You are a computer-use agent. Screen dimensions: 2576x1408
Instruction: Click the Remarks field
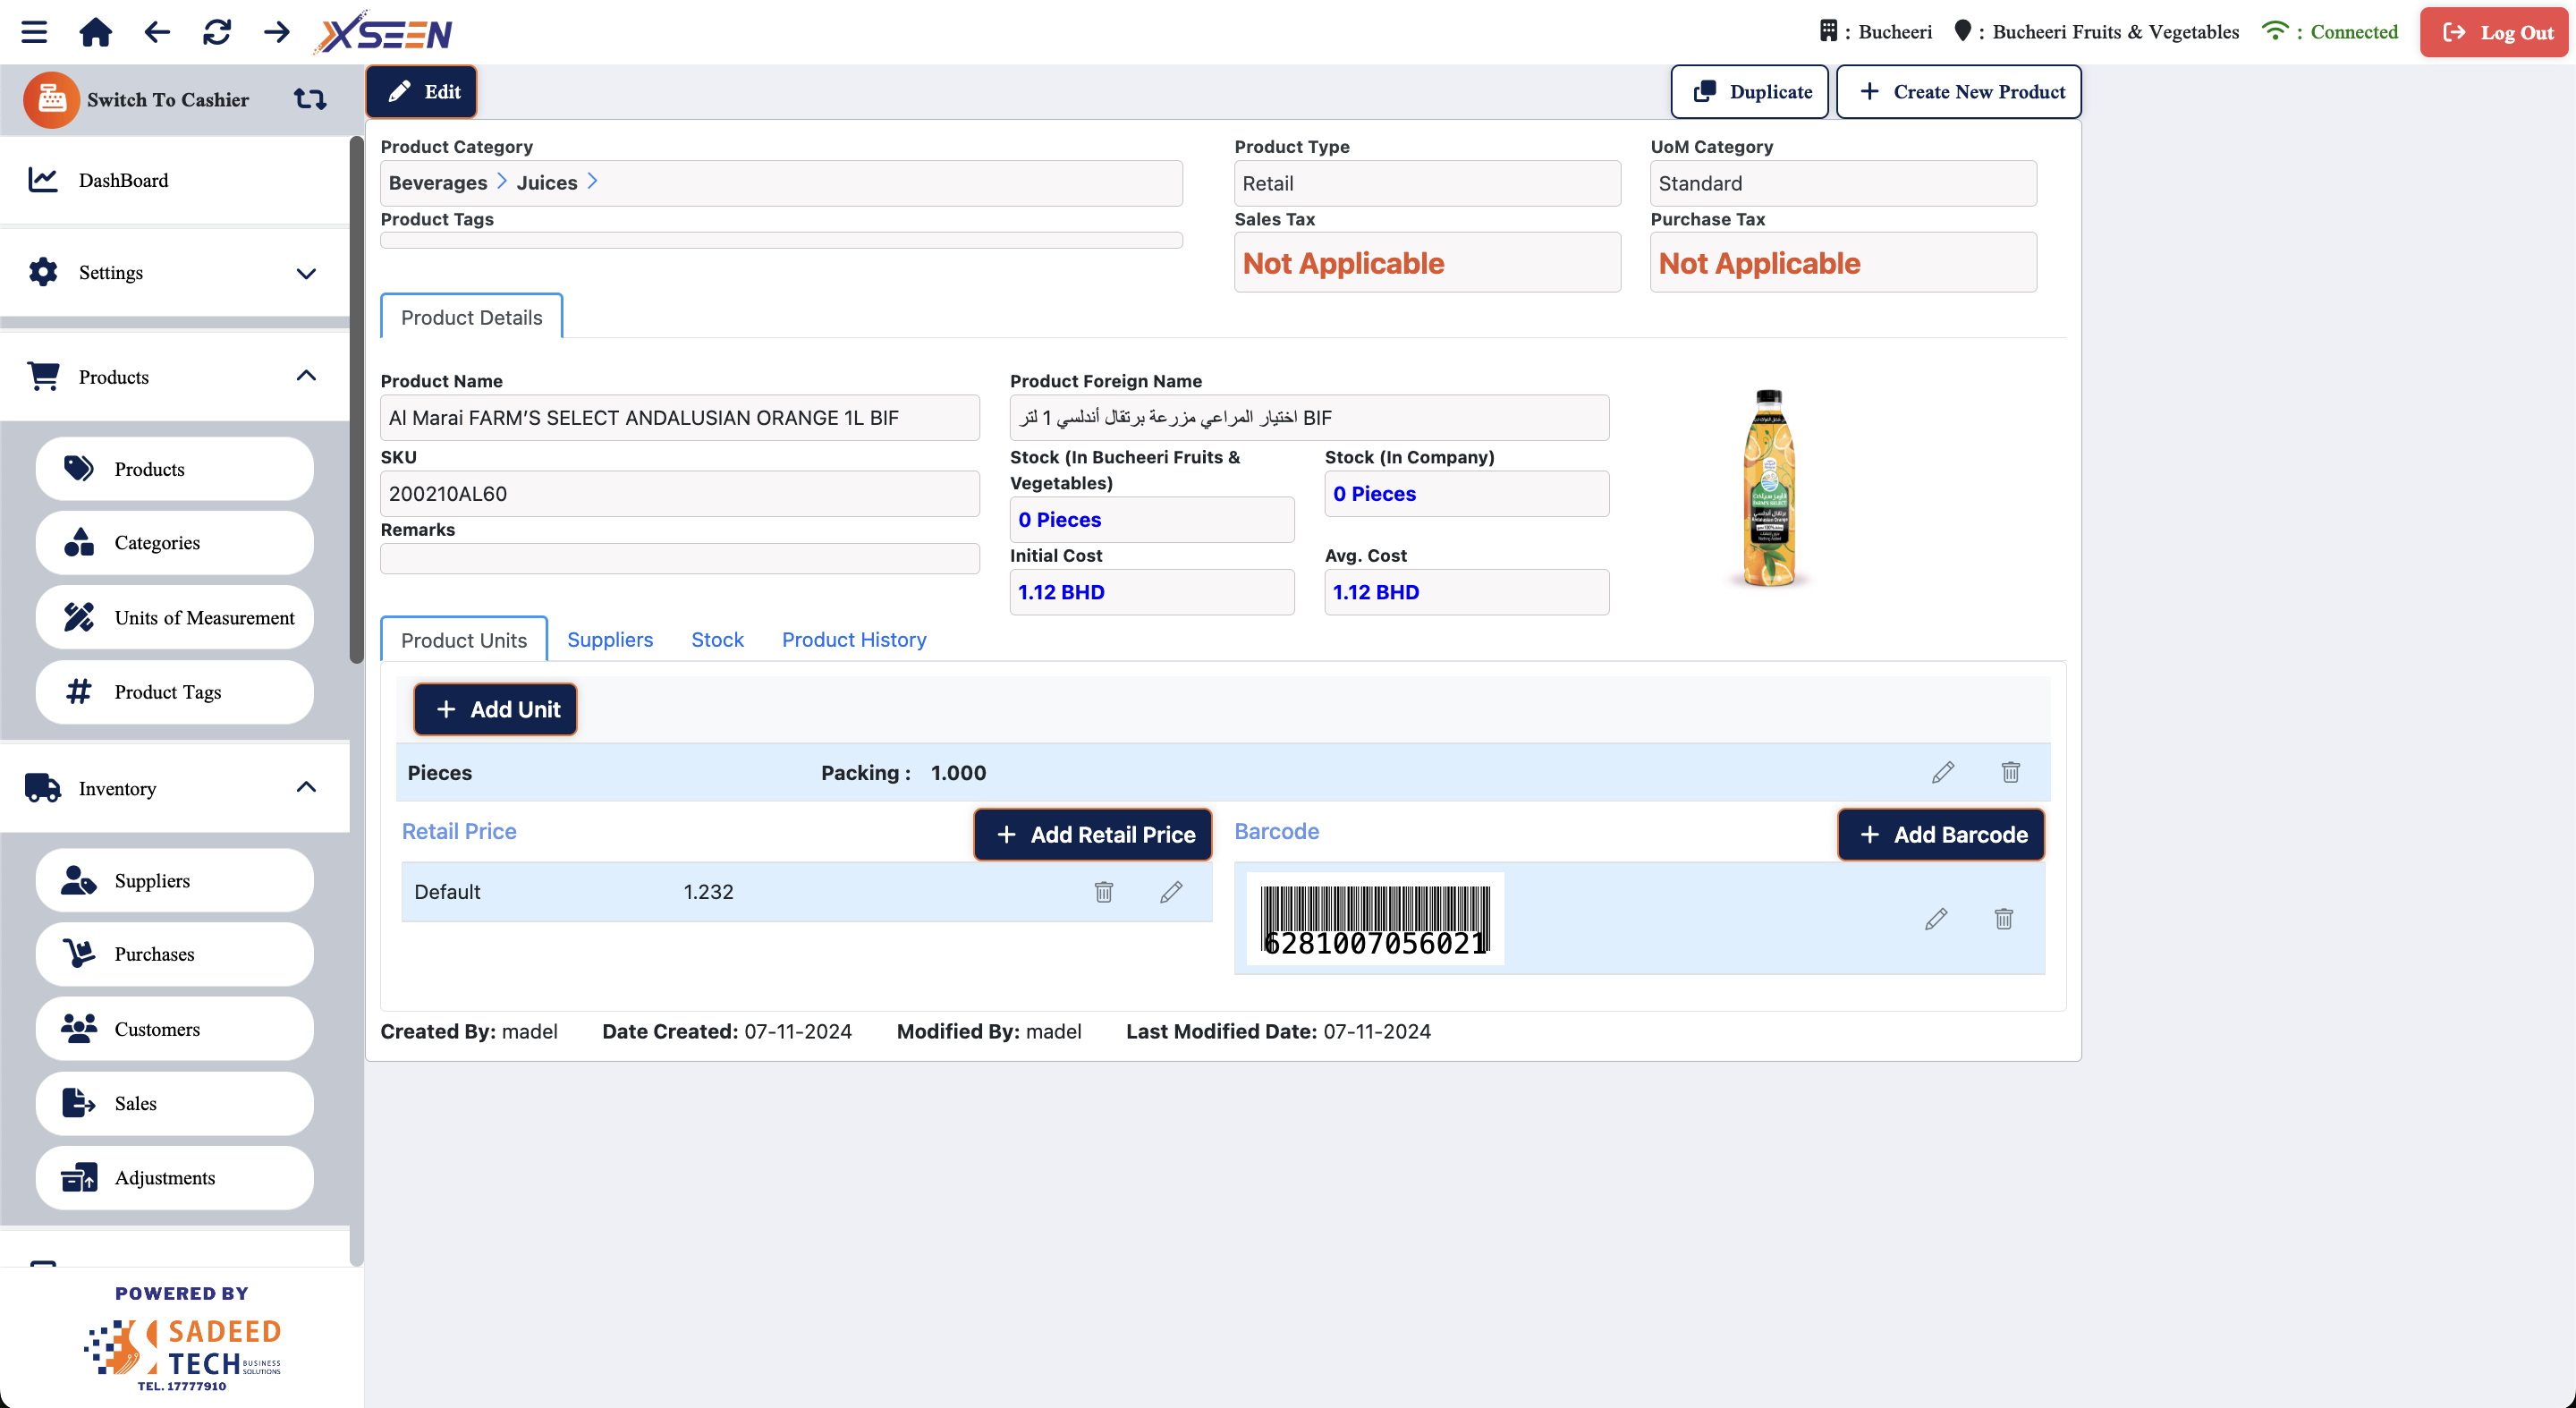[680, 558]
